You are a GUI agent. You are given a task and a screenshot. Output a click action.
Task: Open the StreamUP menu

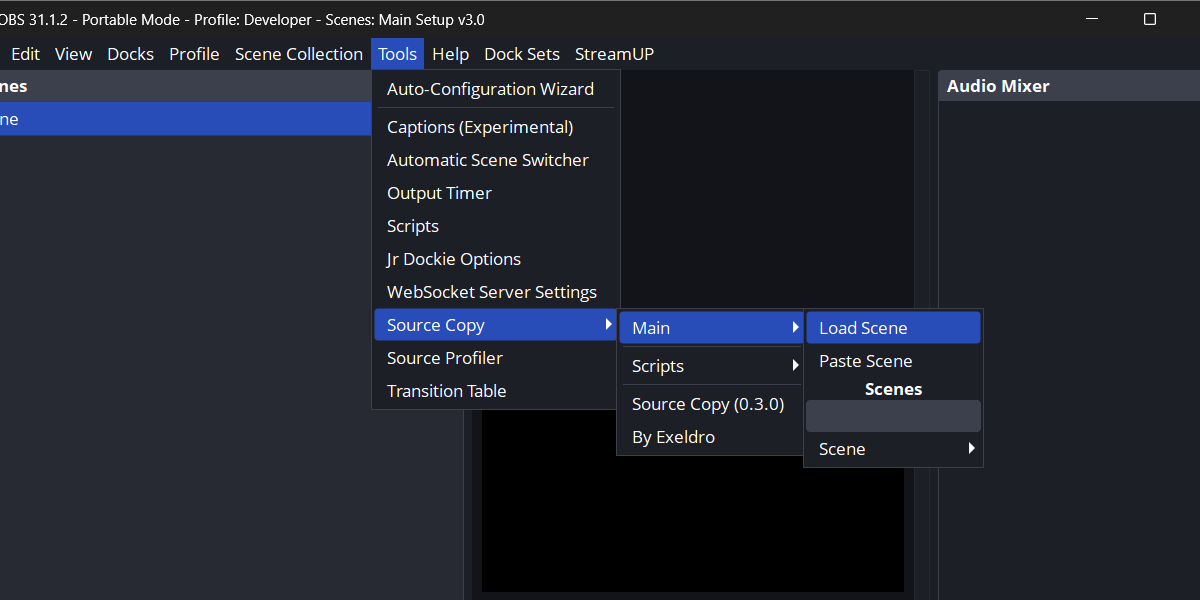[614, 54]
